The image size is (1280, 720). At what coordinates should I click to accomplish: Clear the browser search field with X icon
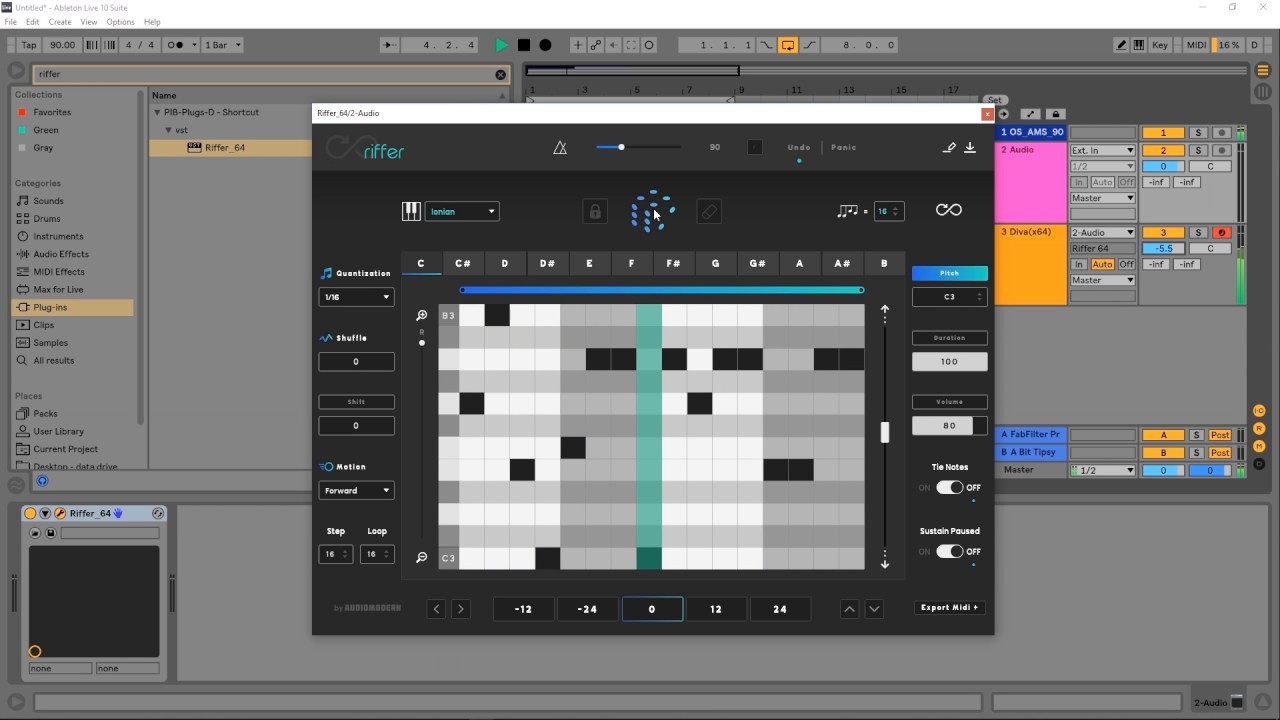501,74
